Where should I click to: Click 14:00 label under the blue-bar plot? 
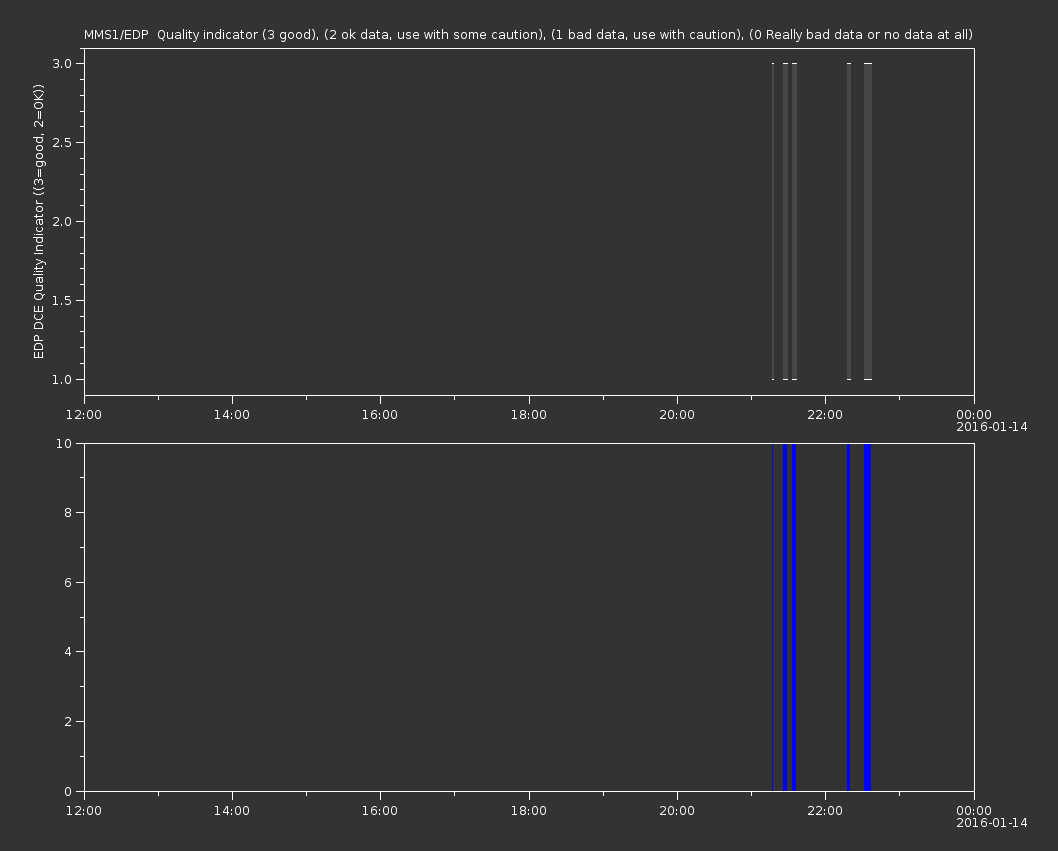(x=231, y=811)
